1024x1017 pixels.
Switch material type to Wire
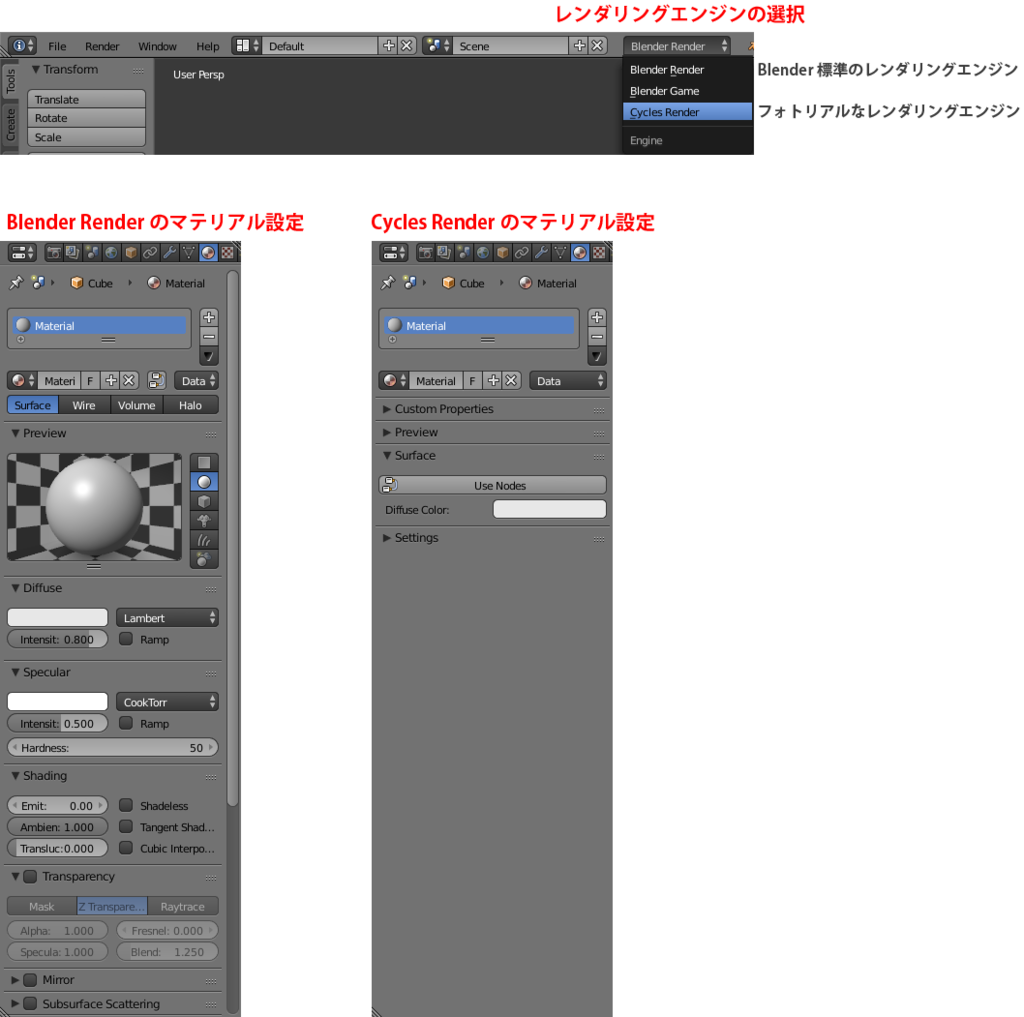[x=84, y=405]
